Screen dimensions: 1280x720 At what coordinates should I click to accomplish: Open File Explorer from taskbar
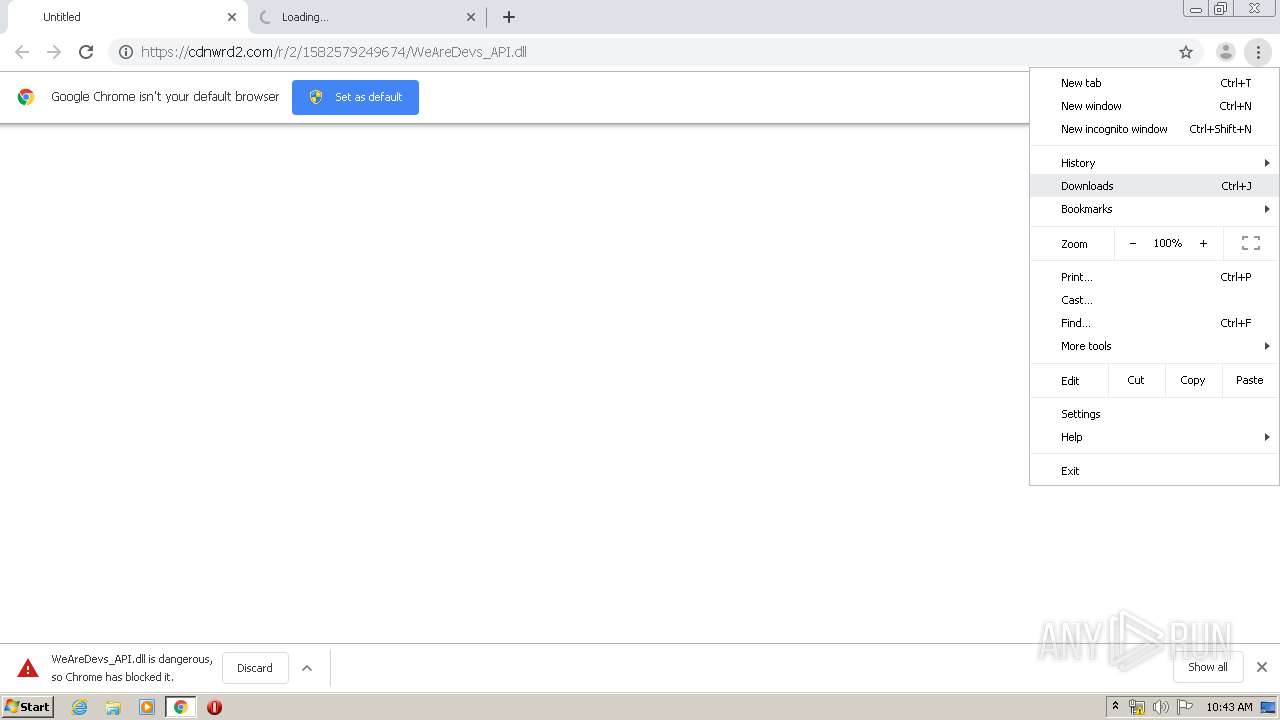coord(113,707)
